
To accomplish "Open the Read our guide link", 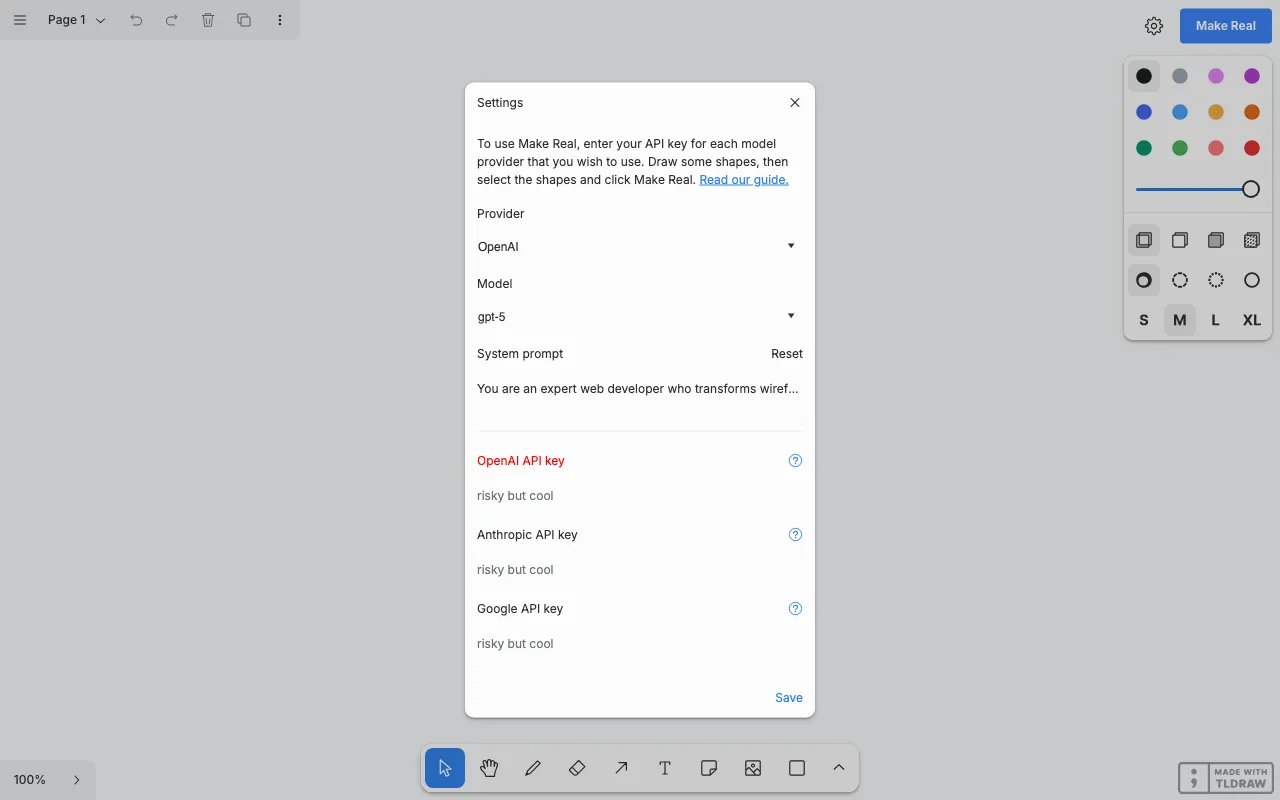I will [x=744, y=180].
